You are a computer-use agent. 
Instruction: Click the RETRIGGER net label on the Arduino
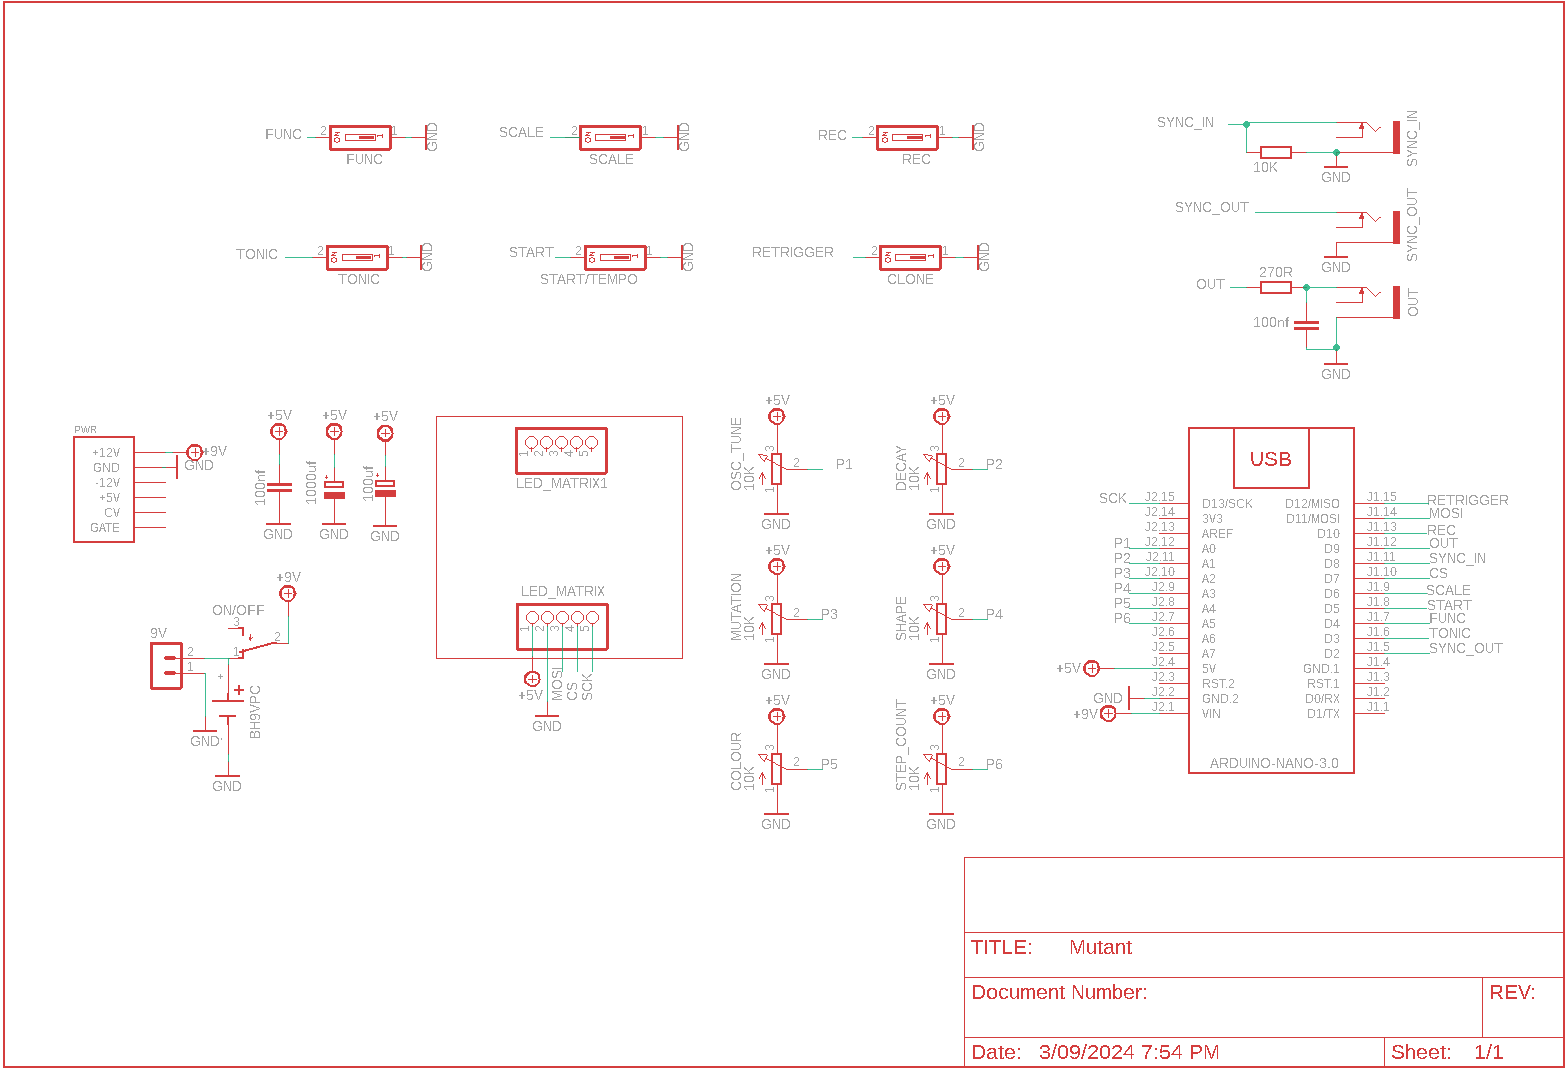[1468, 500]
